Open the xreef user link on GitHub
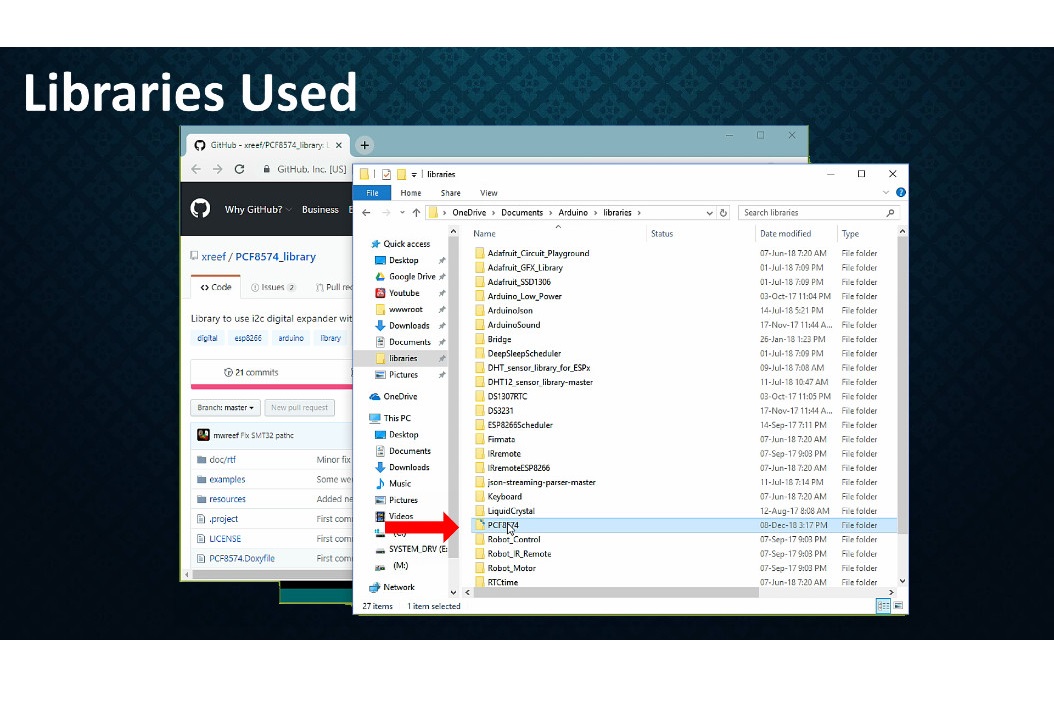Viewport: 1054px width, 704px height. coord(214,257)
